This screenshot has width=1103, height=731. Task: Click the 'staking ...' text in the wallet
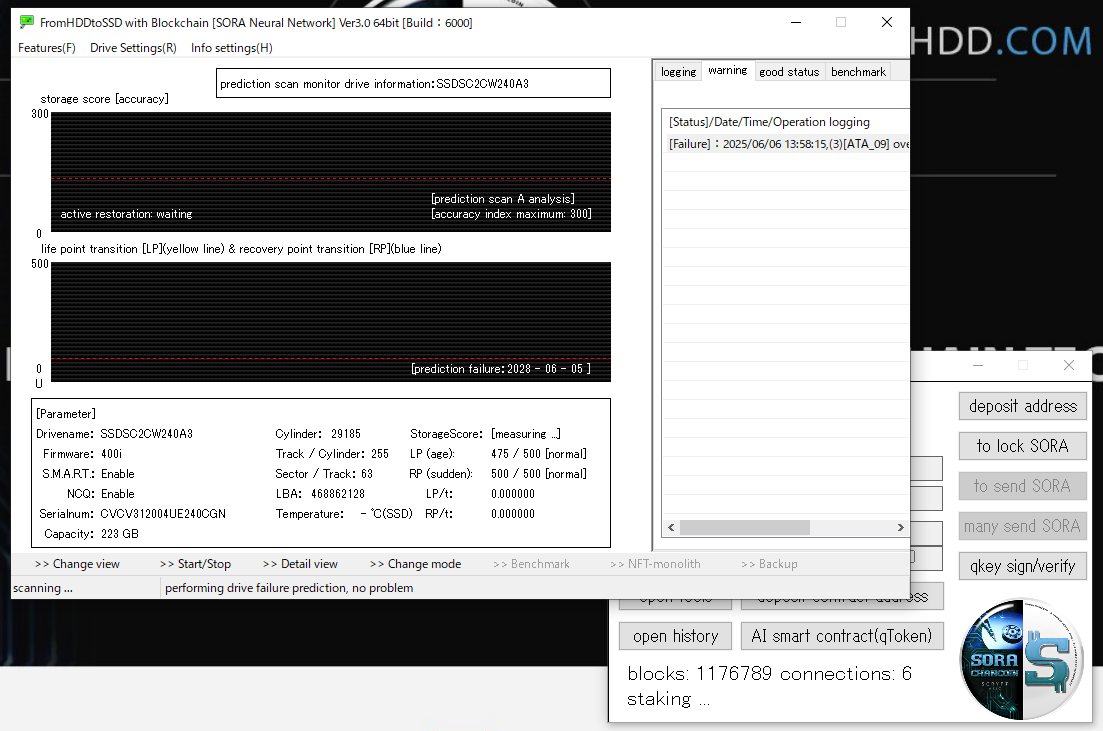pyautogui.click(x=668, y=699)
